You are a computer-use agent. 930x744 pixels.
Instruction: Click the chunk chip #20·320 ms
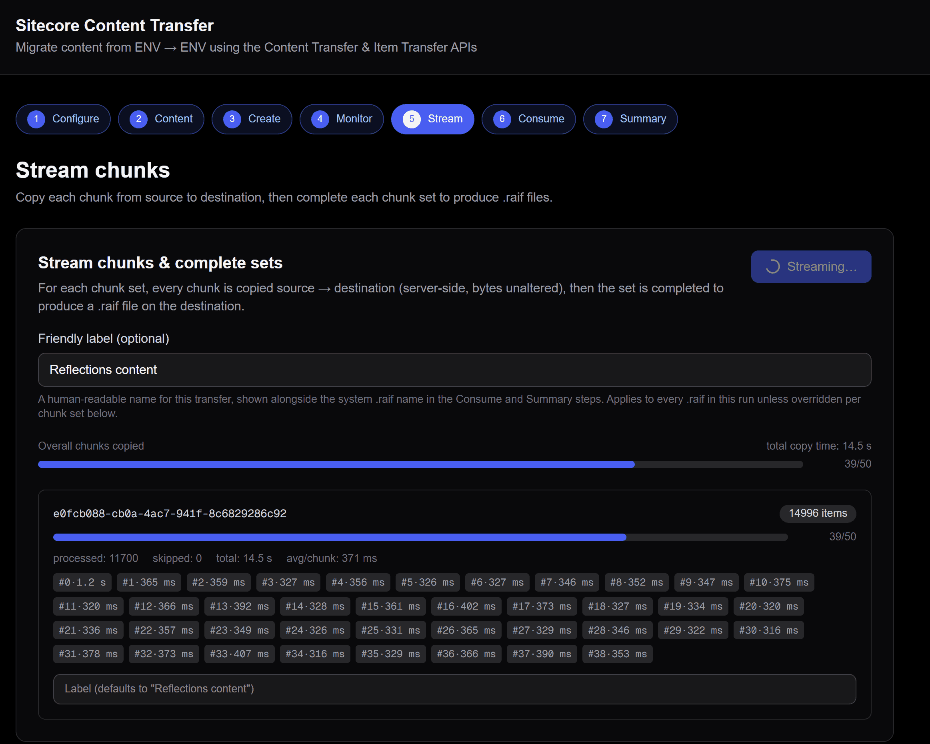click(769, 606)
